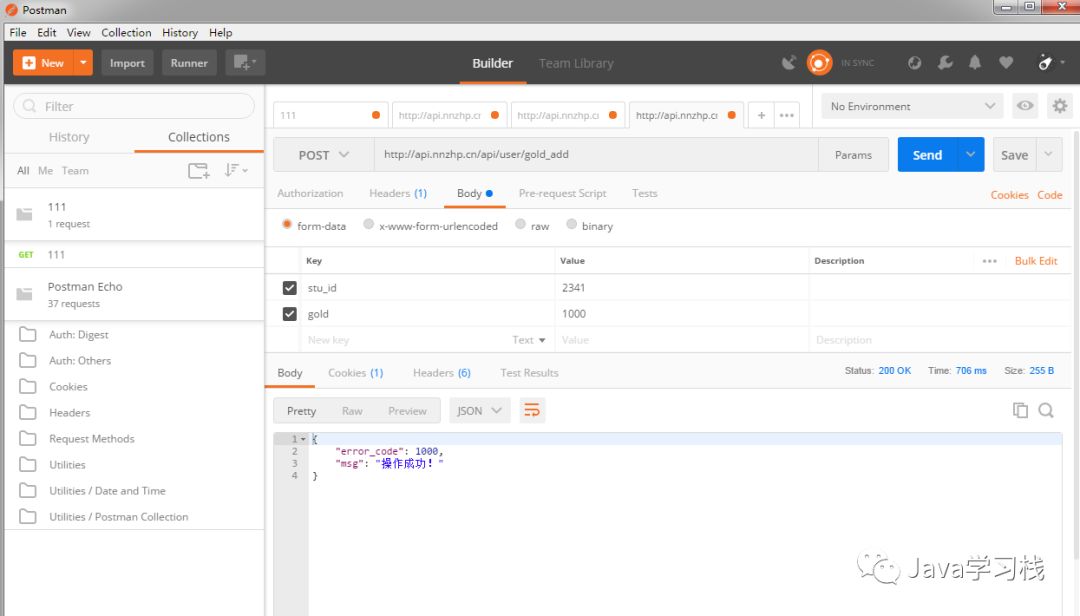Uncheck the stu_id parameter checkbox
The height and width of the screenshot is (616, 1080).
click(x=289, y=288)
